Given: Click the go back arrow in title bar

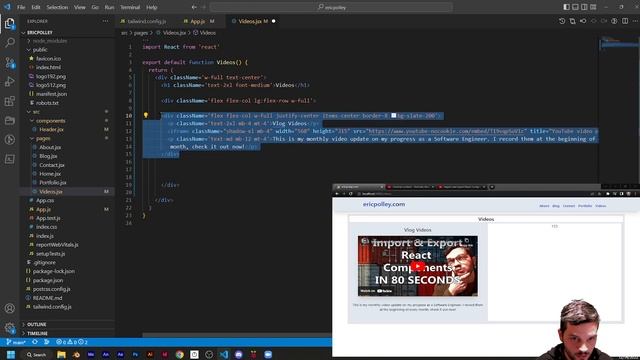Looking at the screenshot, I should [x=194, y=7].
